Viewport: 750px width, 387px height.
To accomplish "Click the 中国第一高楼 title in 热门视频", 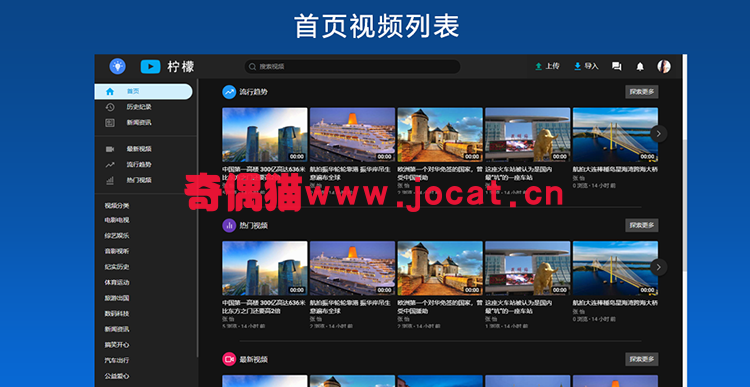I will [x=264, y=307].
